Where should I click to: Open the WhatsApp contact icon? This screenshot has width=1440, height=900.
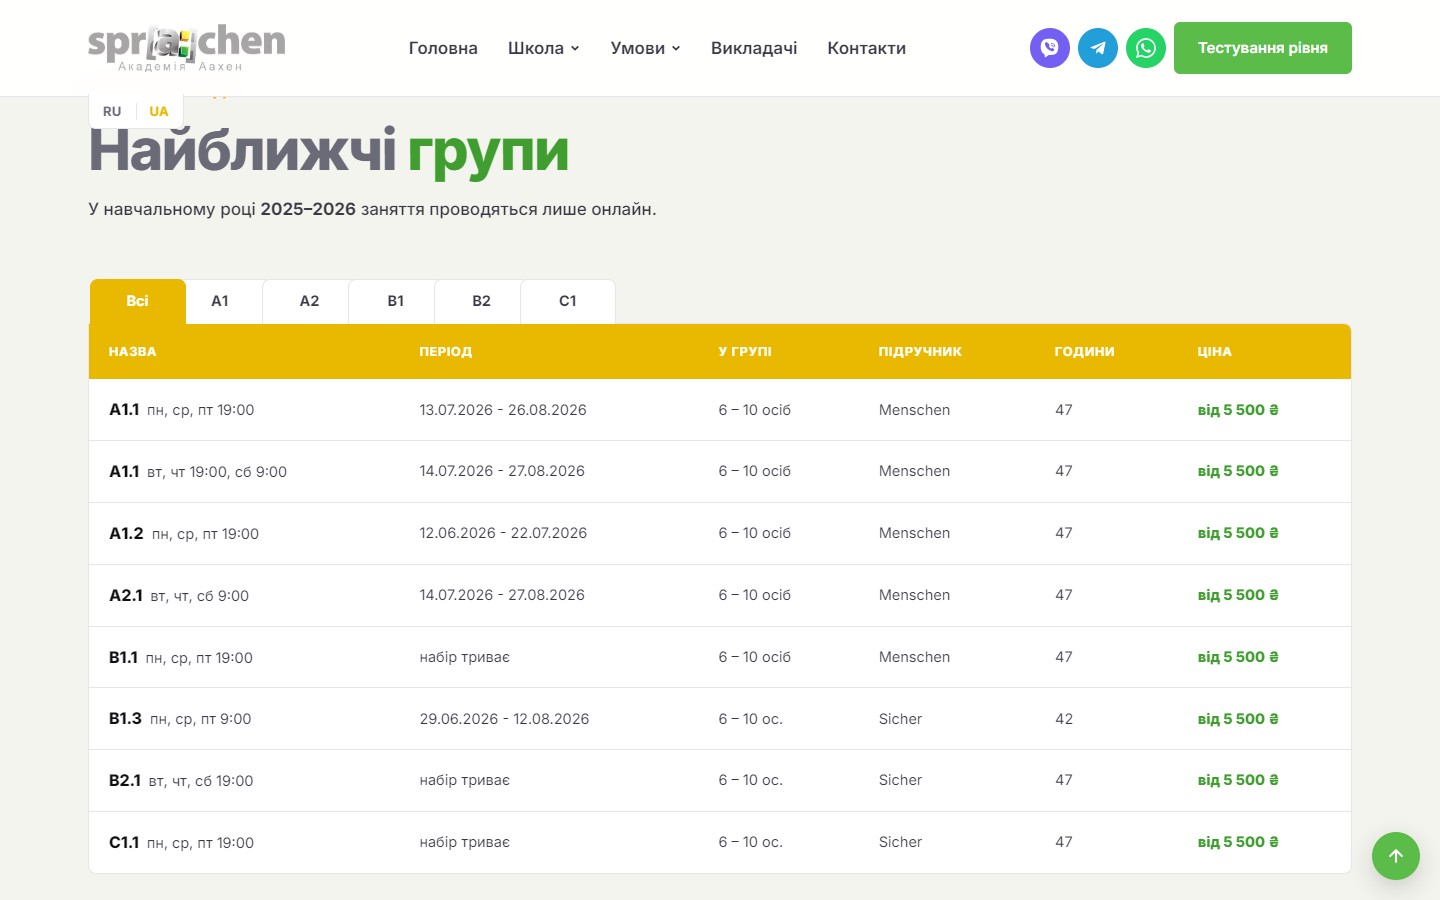click(1146, 48)
